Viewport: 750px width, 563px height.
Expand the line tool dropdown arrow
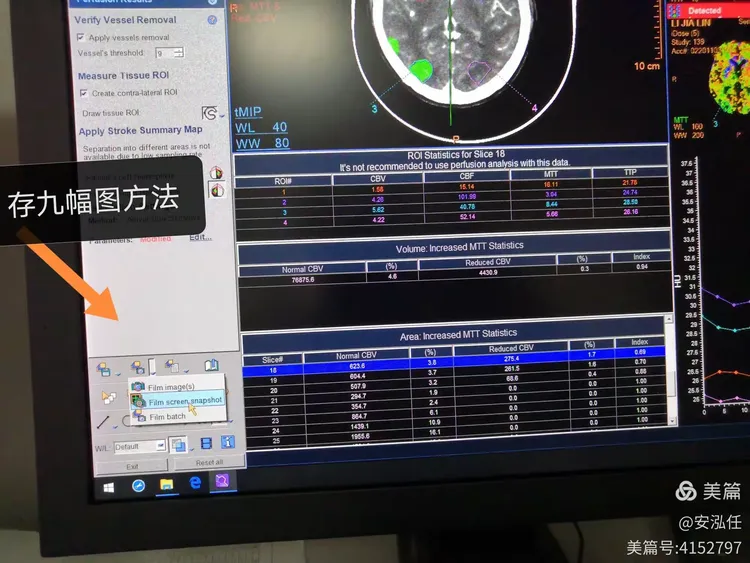(x=116, y=426)
